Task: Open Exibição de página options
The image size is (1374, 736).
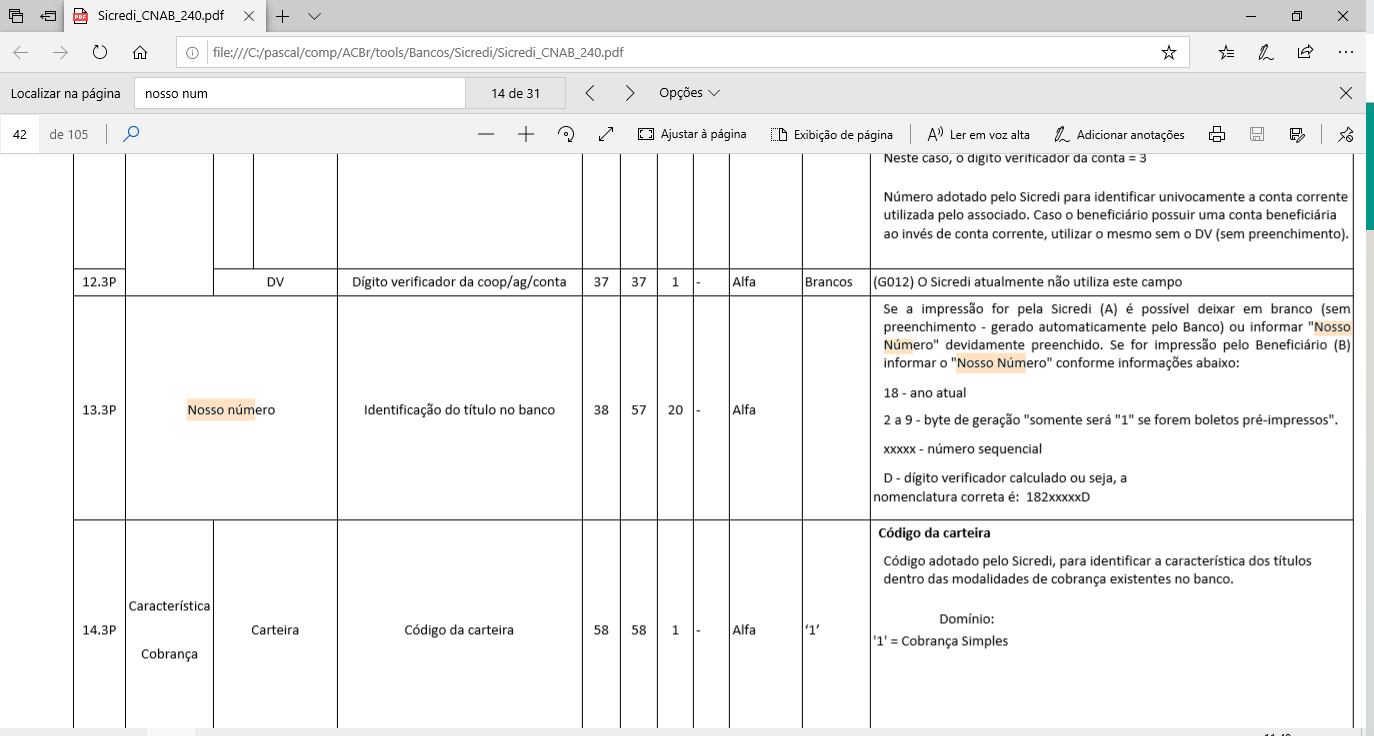Action: pos(832,134)
